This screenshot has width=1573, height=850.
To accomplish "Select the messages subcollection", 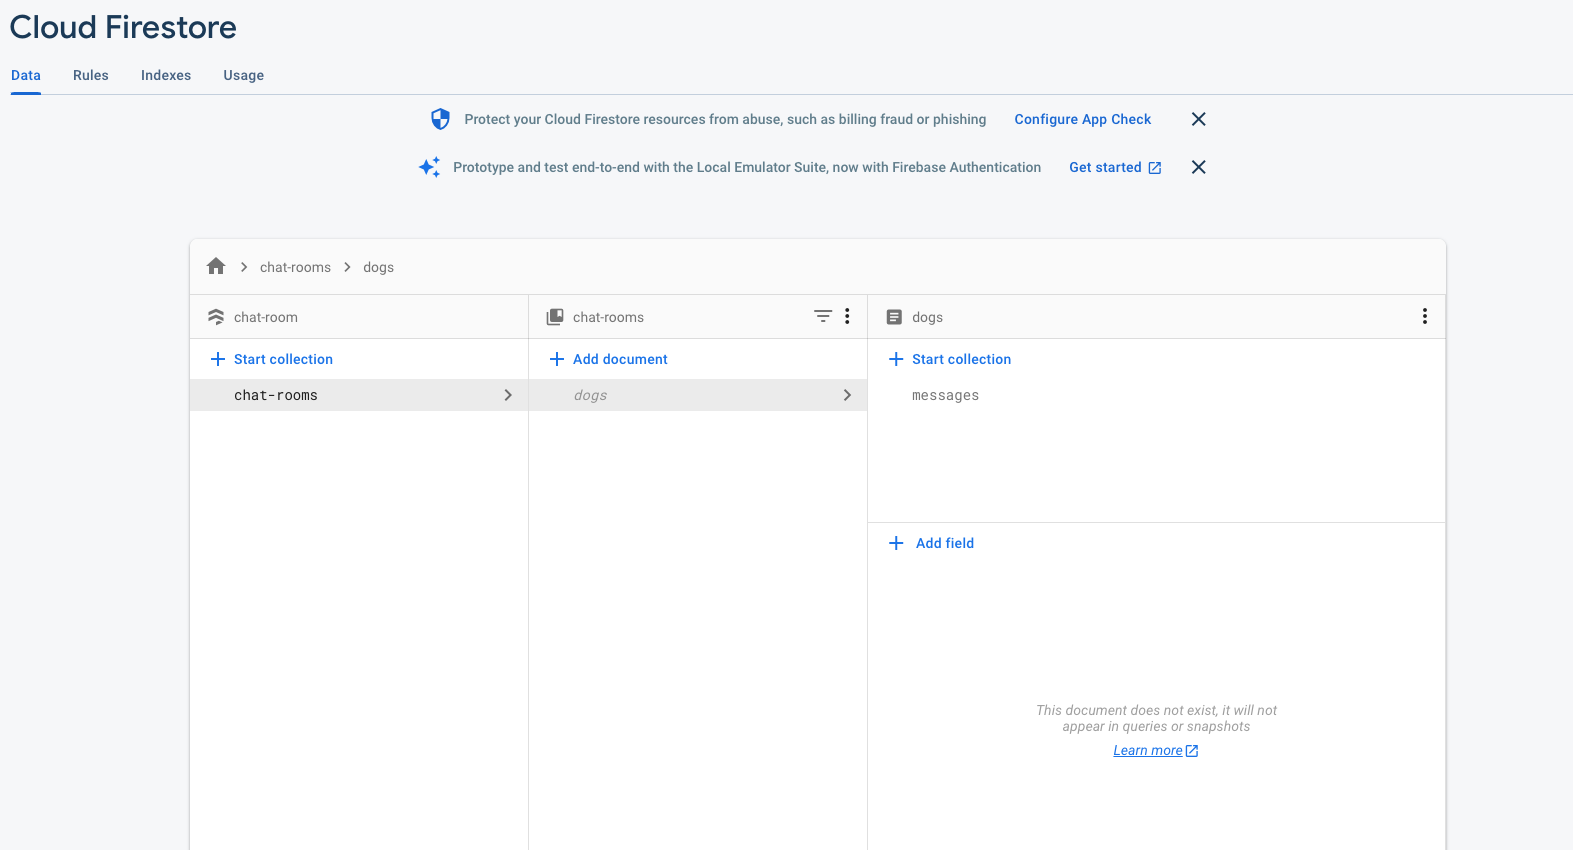I will (945, 396).
